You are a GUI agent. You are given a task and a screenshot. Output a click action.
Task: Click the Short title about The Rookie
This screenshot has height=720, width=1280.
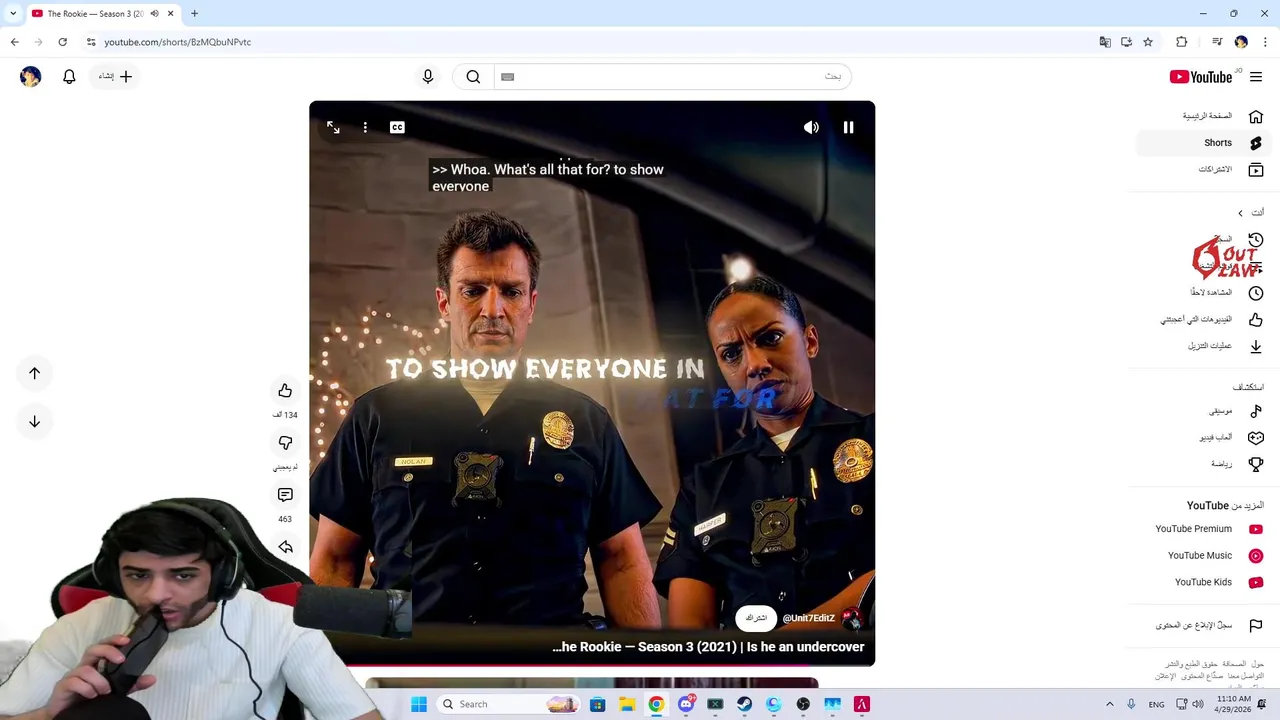[x=708, y=647]
